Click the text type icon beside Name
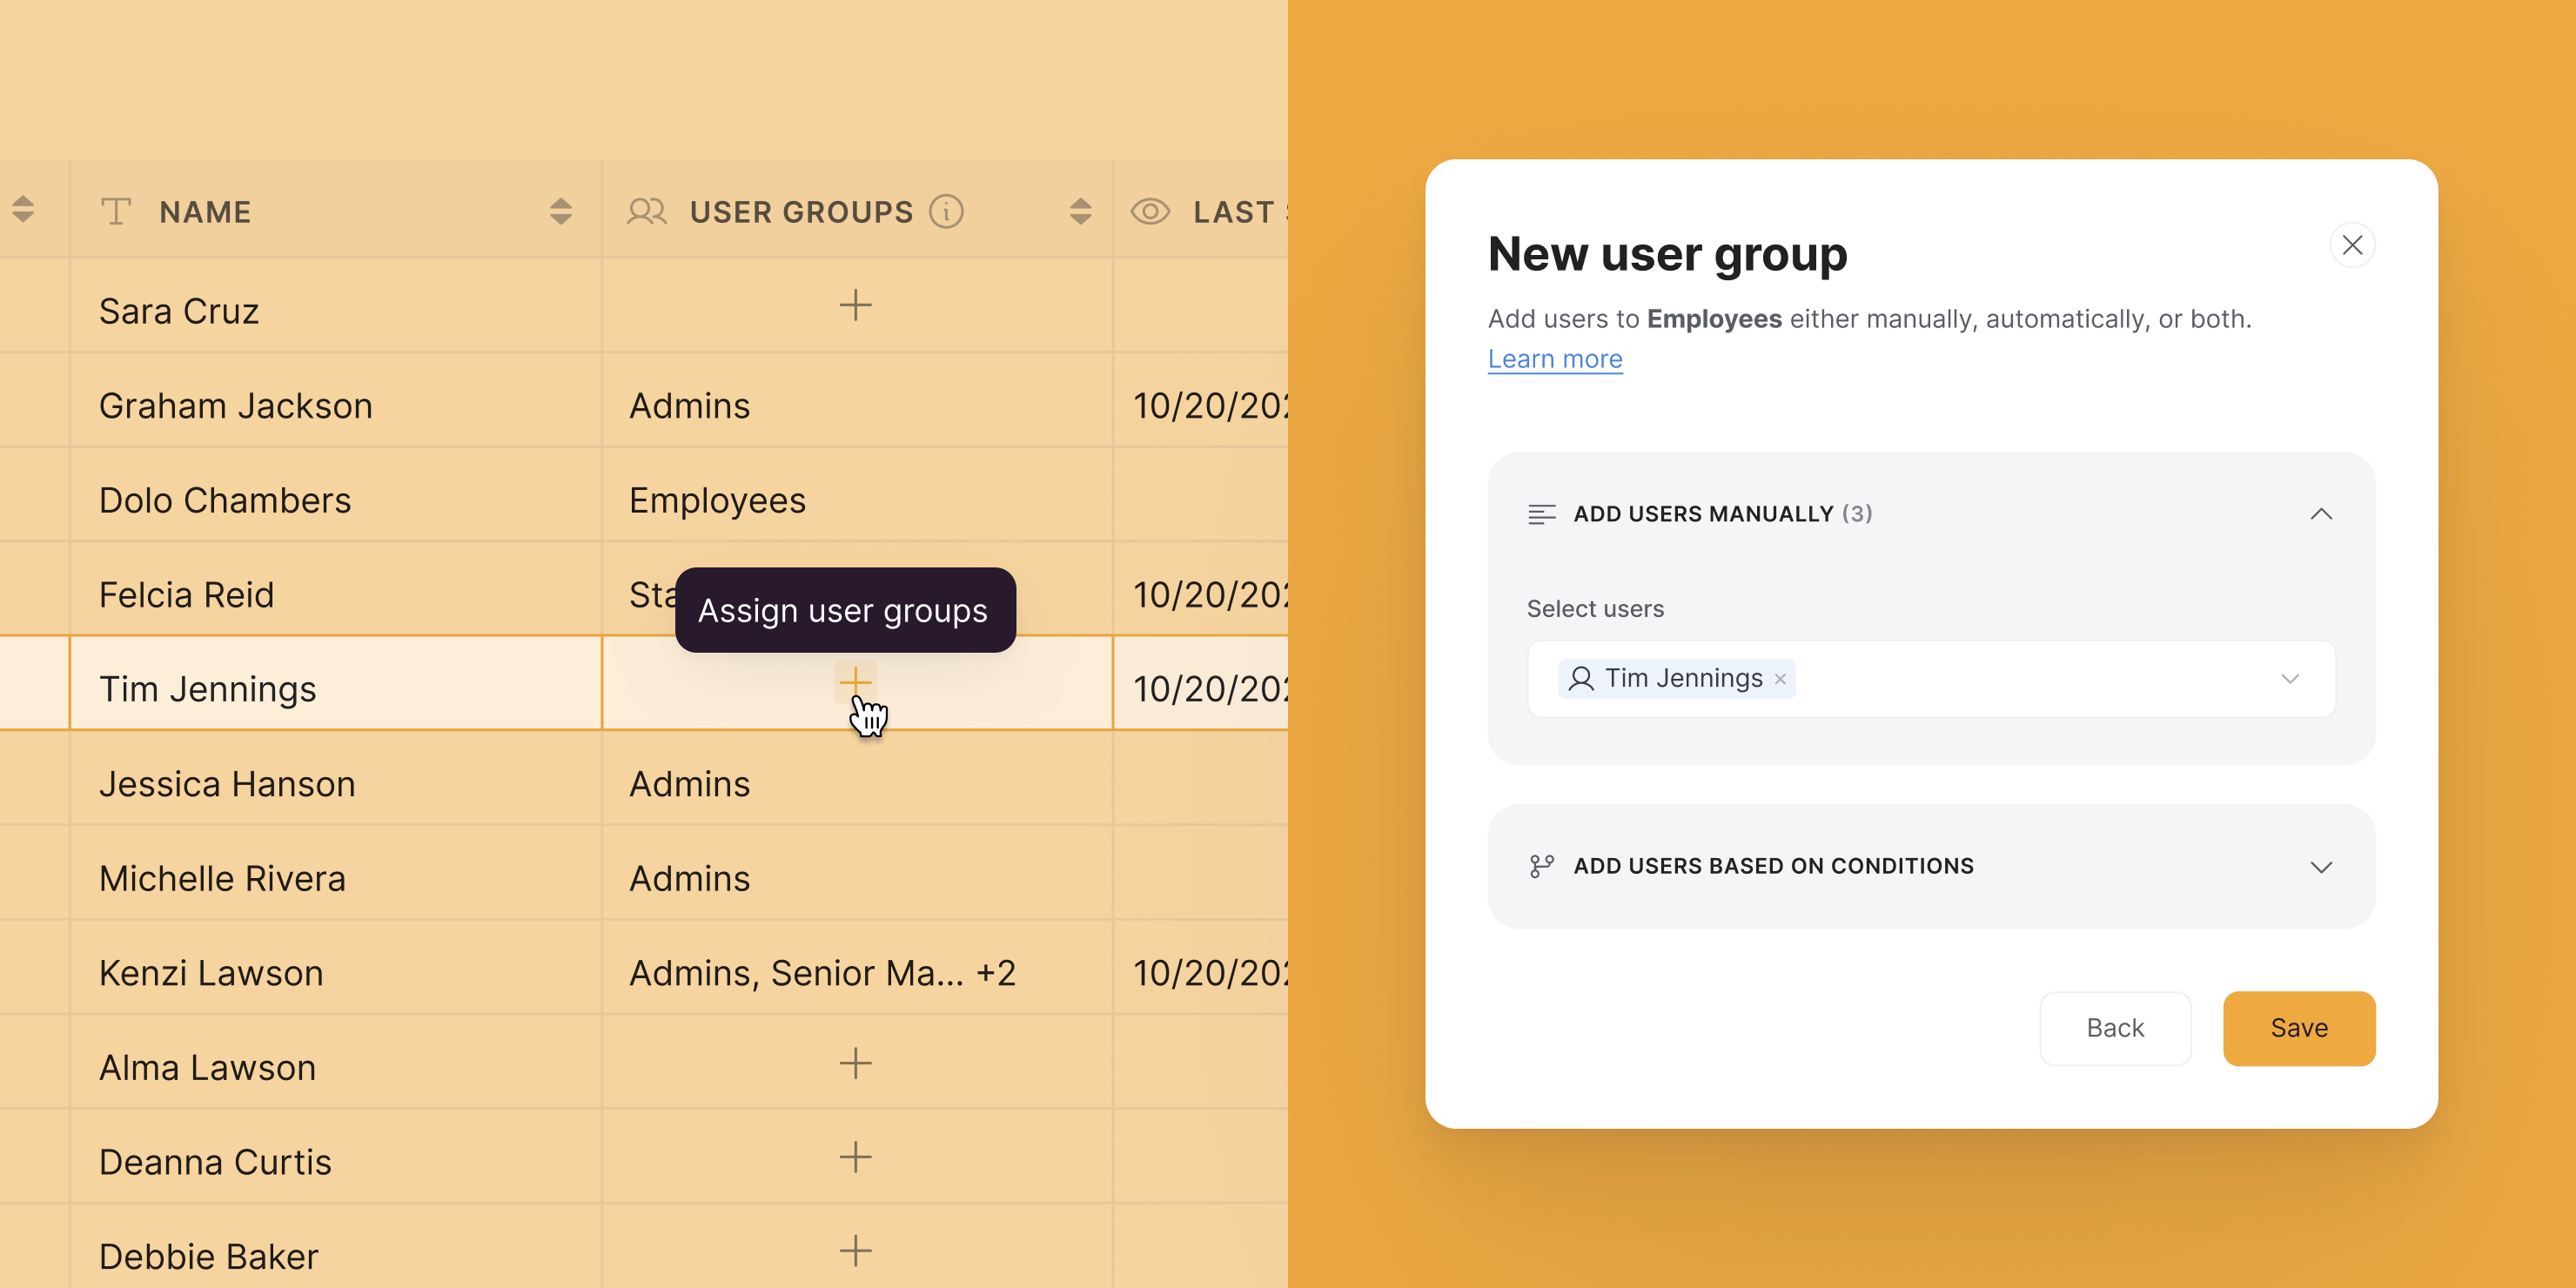The width and height of the screenshot is (2576, 1288). [x=116, y=211]
